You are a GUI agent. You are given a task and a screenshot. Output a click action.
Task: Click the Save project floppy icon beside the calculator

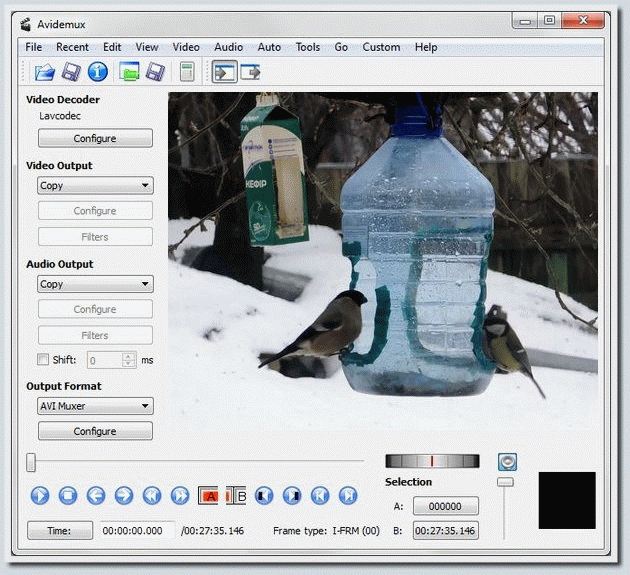point(155,72)
